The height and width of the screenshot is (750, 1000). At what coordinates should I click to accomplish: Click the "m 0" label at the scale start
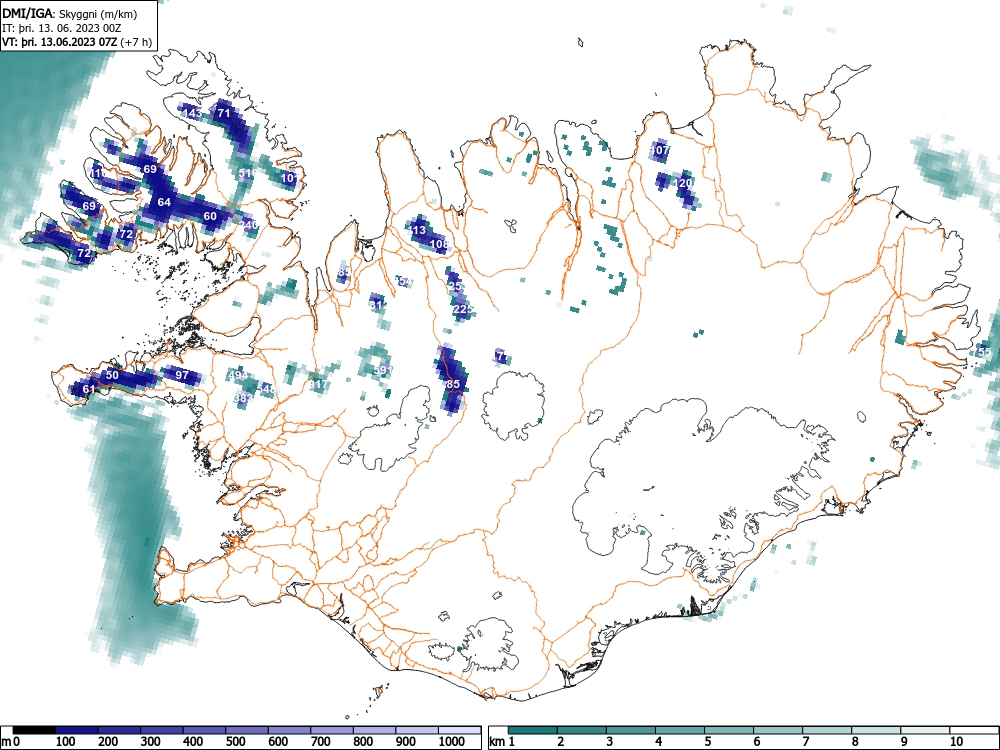point(10,742)
